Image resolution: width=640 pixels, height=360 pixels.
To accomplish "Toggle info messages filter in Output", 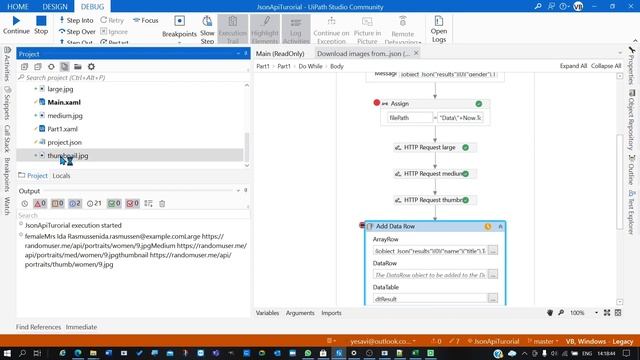I will tap(75, 203).
